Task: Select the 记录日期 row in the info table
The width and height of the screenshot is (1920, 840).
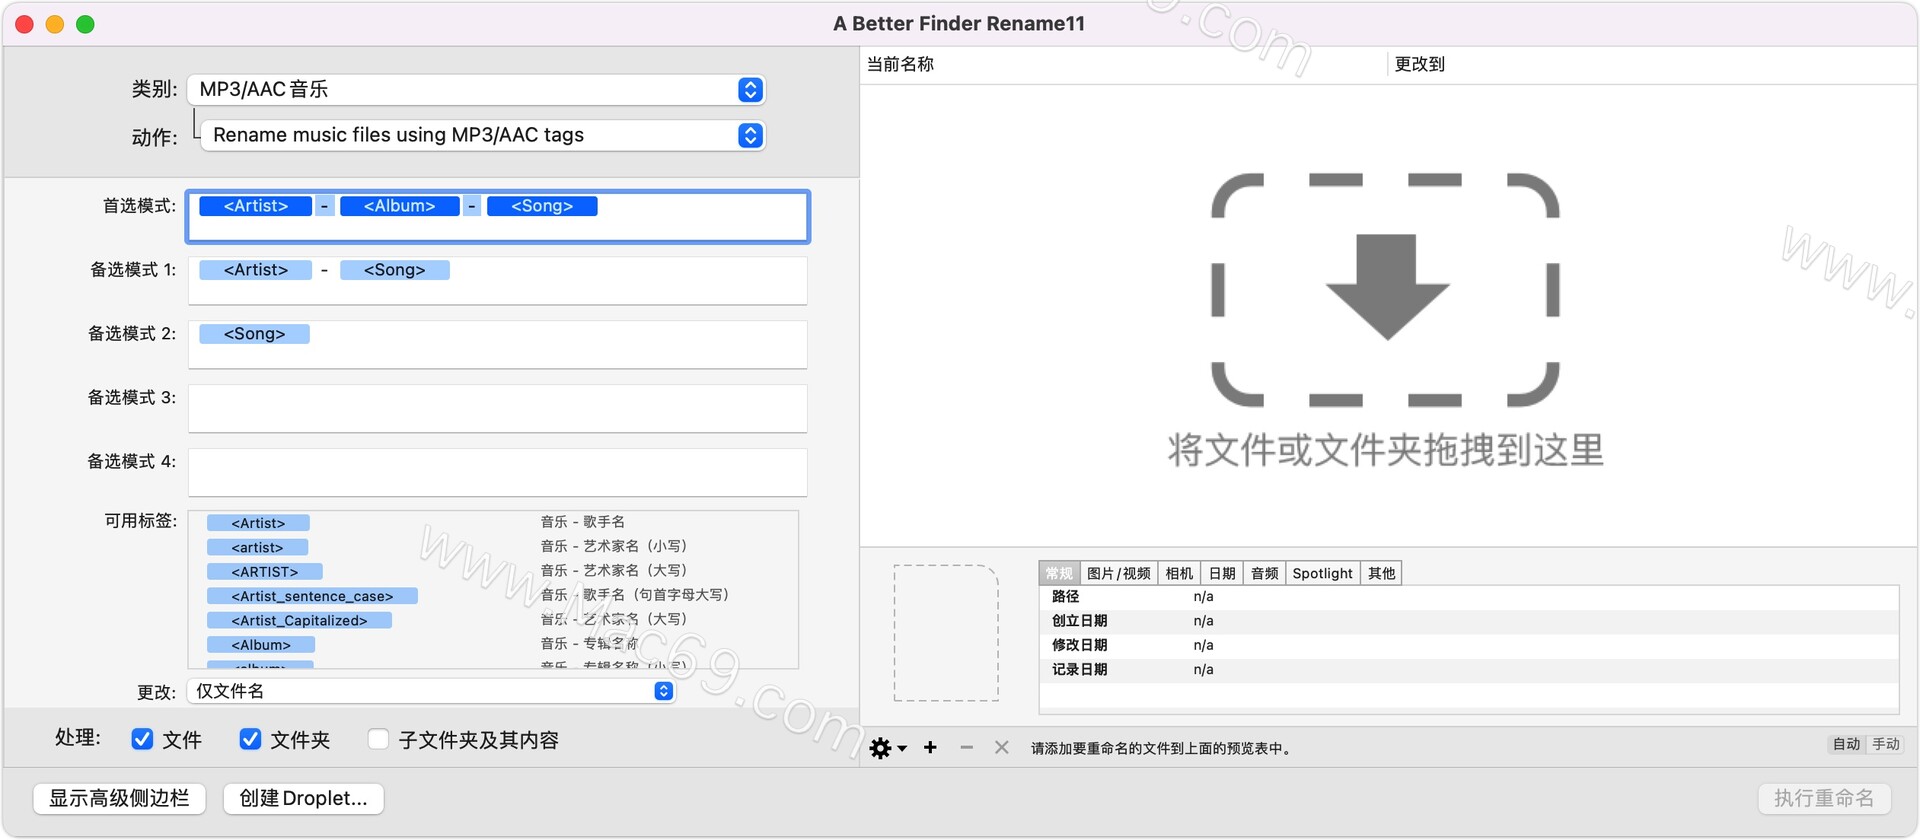Action: click(x=1469, y=670)
